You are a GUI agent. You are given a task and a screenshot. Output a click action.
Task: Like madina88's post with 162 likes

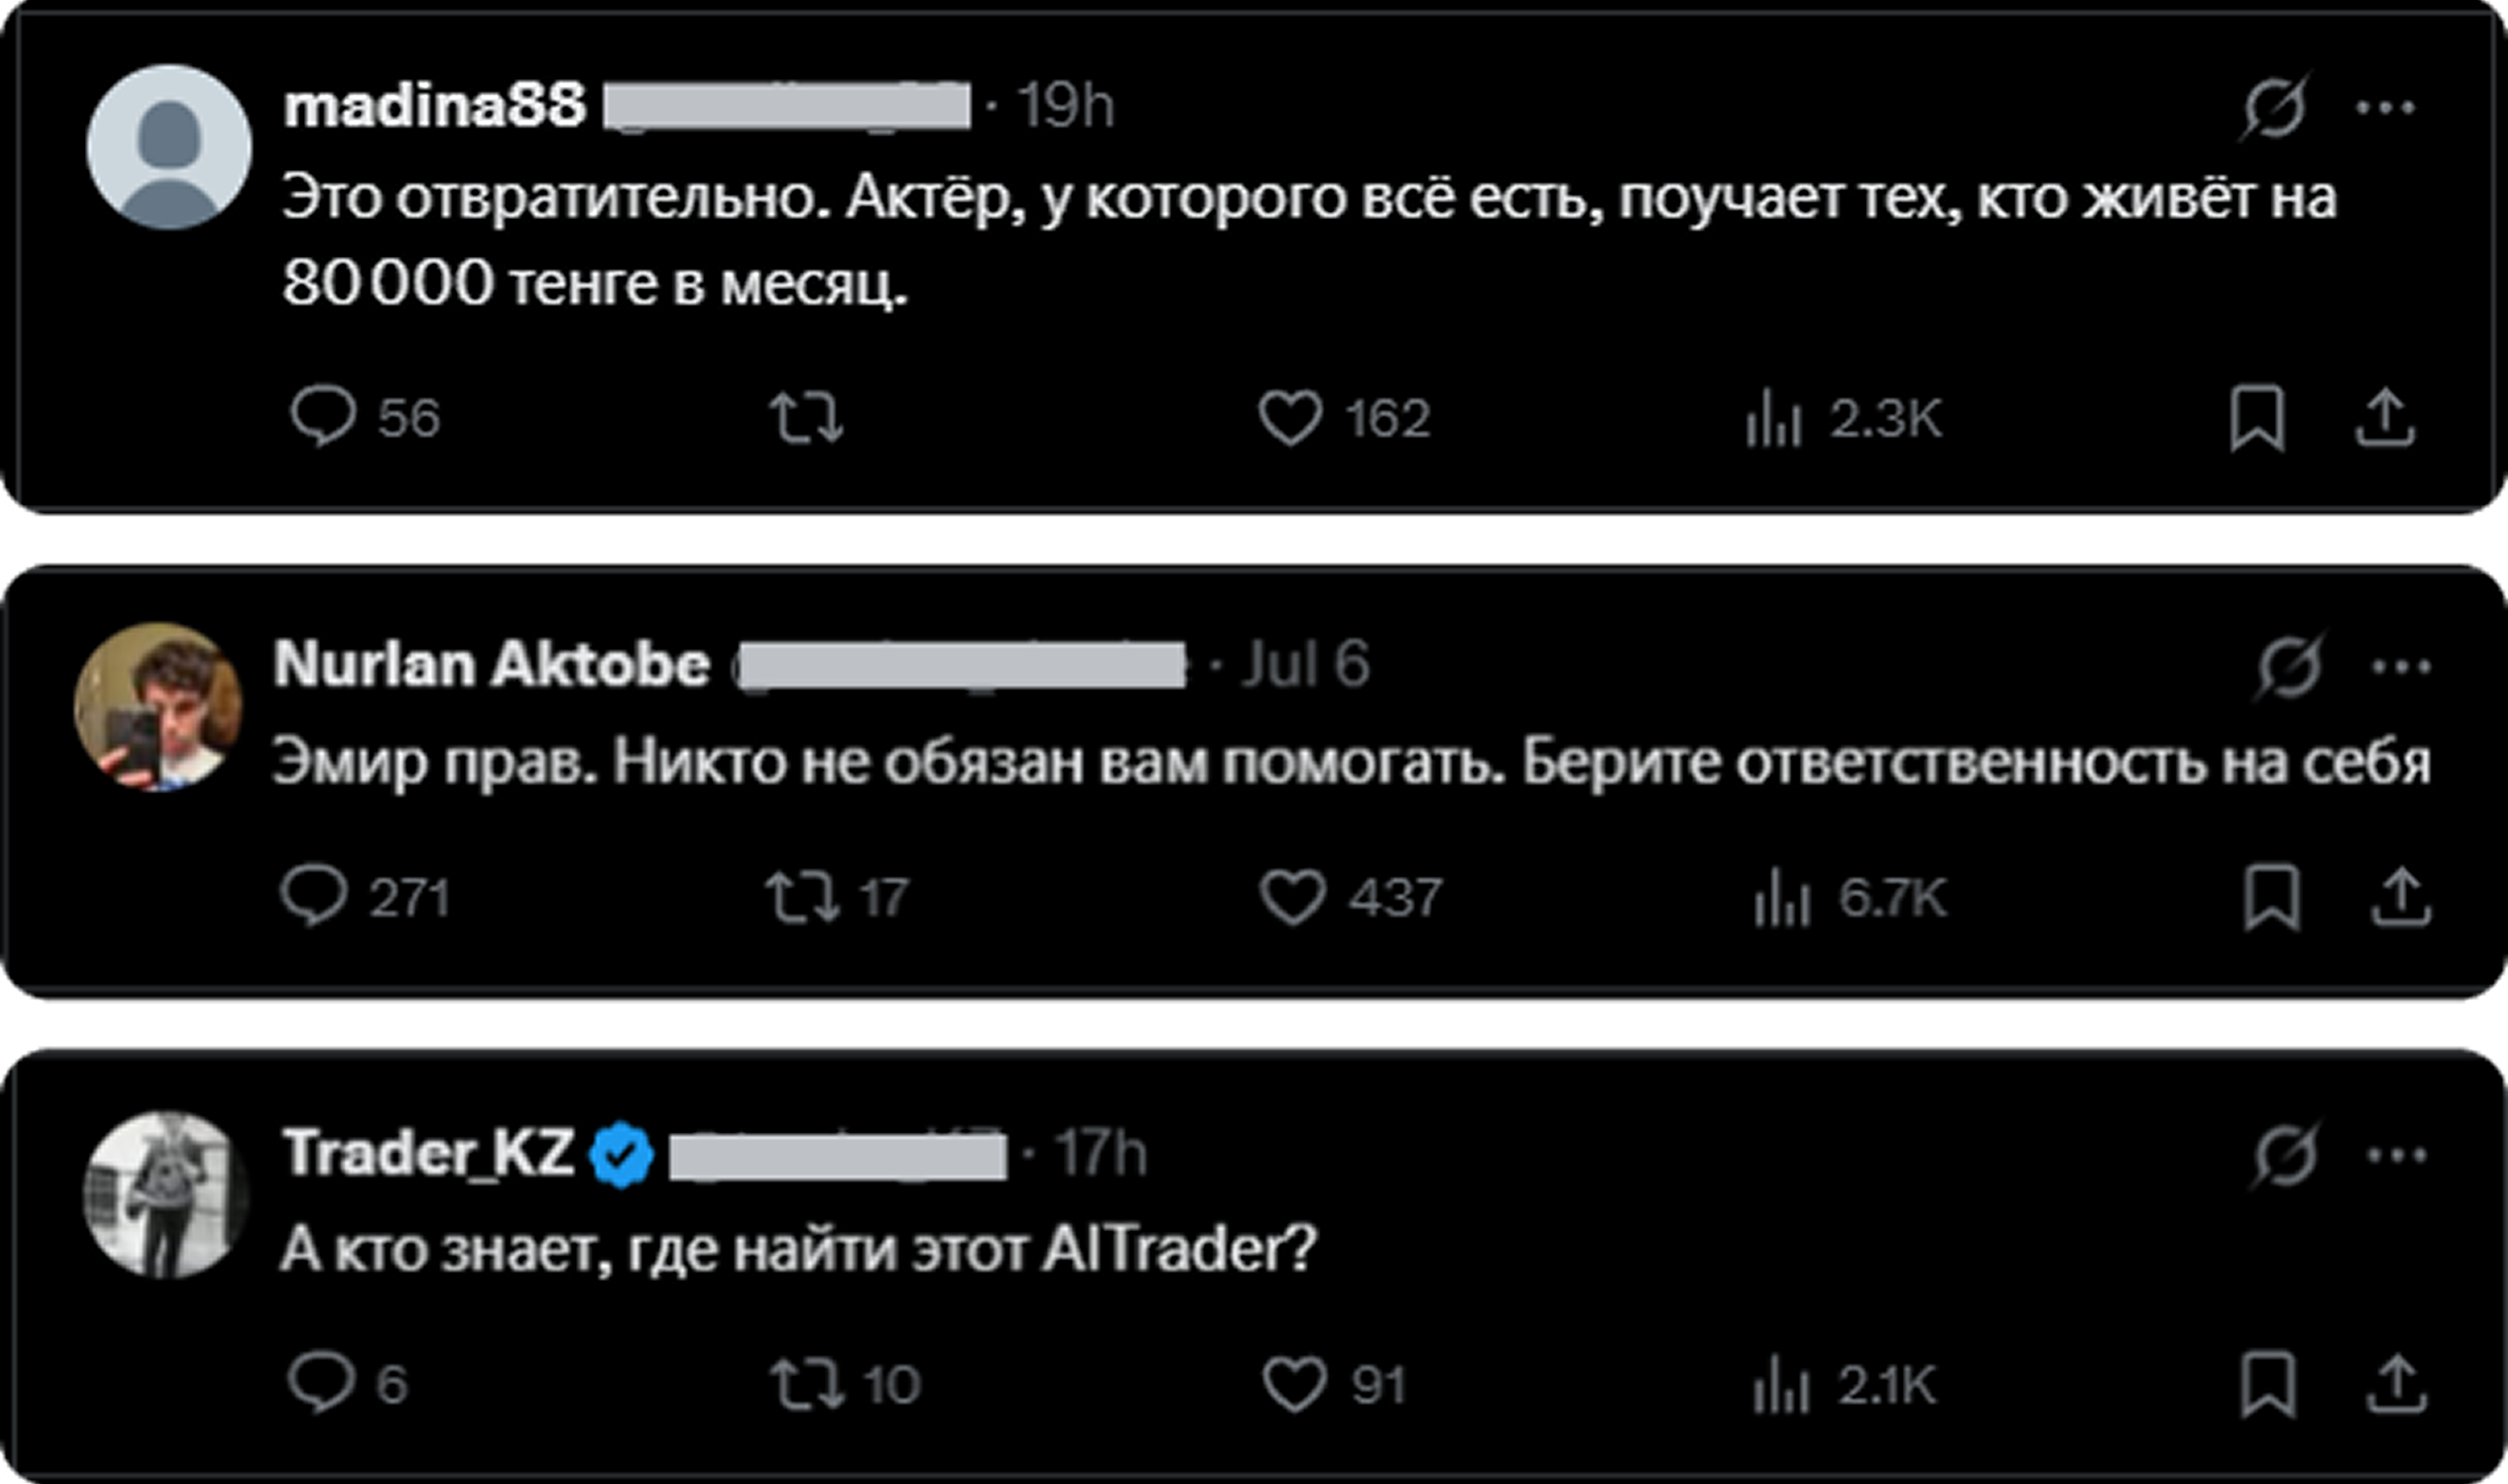pyautogui.click(x=1290, y=417)
